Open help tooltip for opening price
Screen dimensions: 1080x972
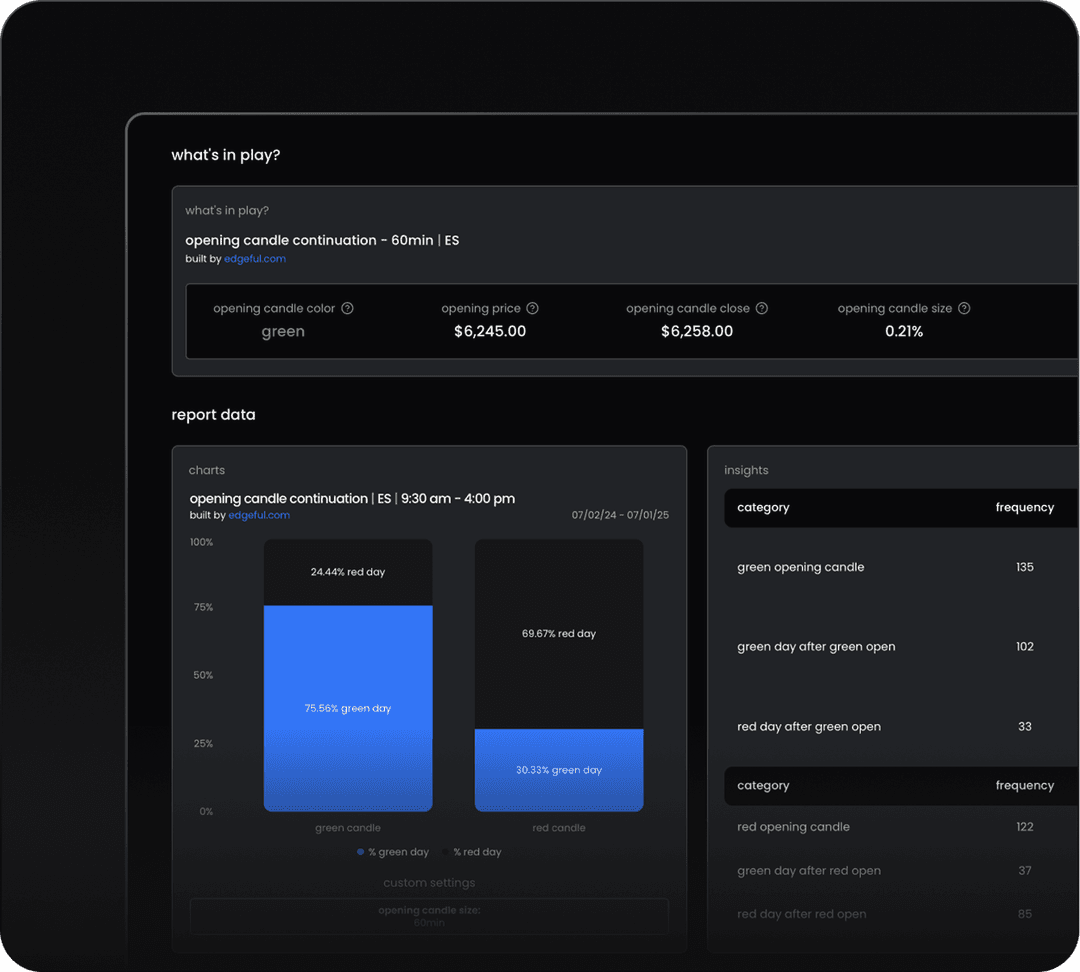[x=532, y=308]
